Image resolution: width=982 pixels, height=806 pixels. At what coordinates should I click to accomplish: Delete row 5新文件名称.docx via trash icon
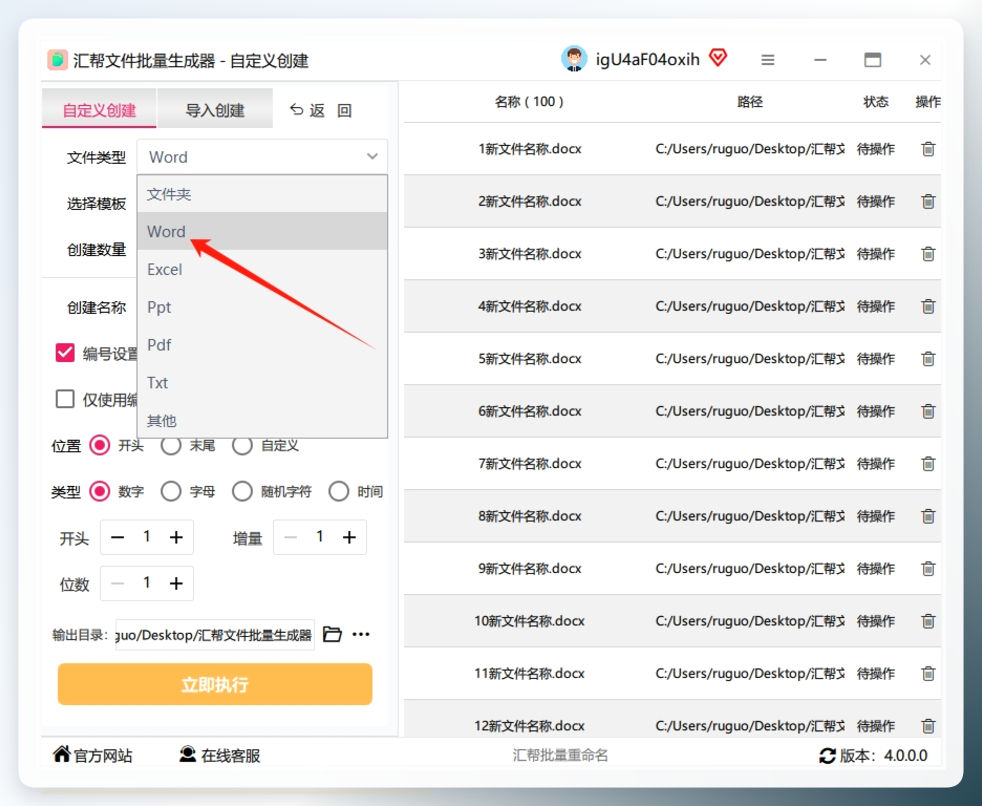(928, 359)
